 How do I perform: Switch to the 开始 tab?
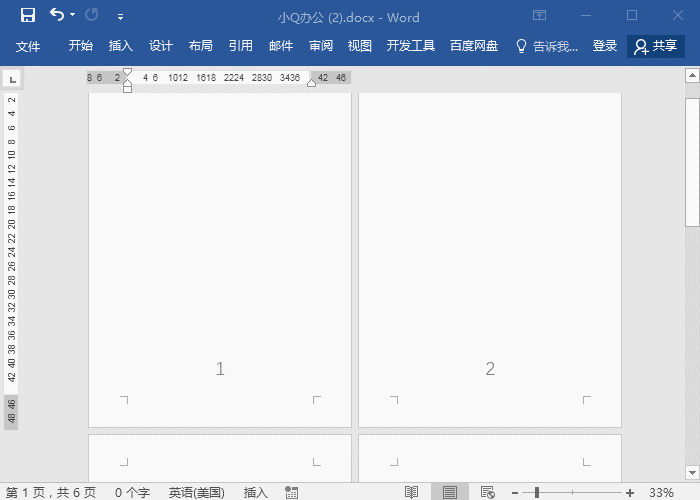tap(81, 46)
